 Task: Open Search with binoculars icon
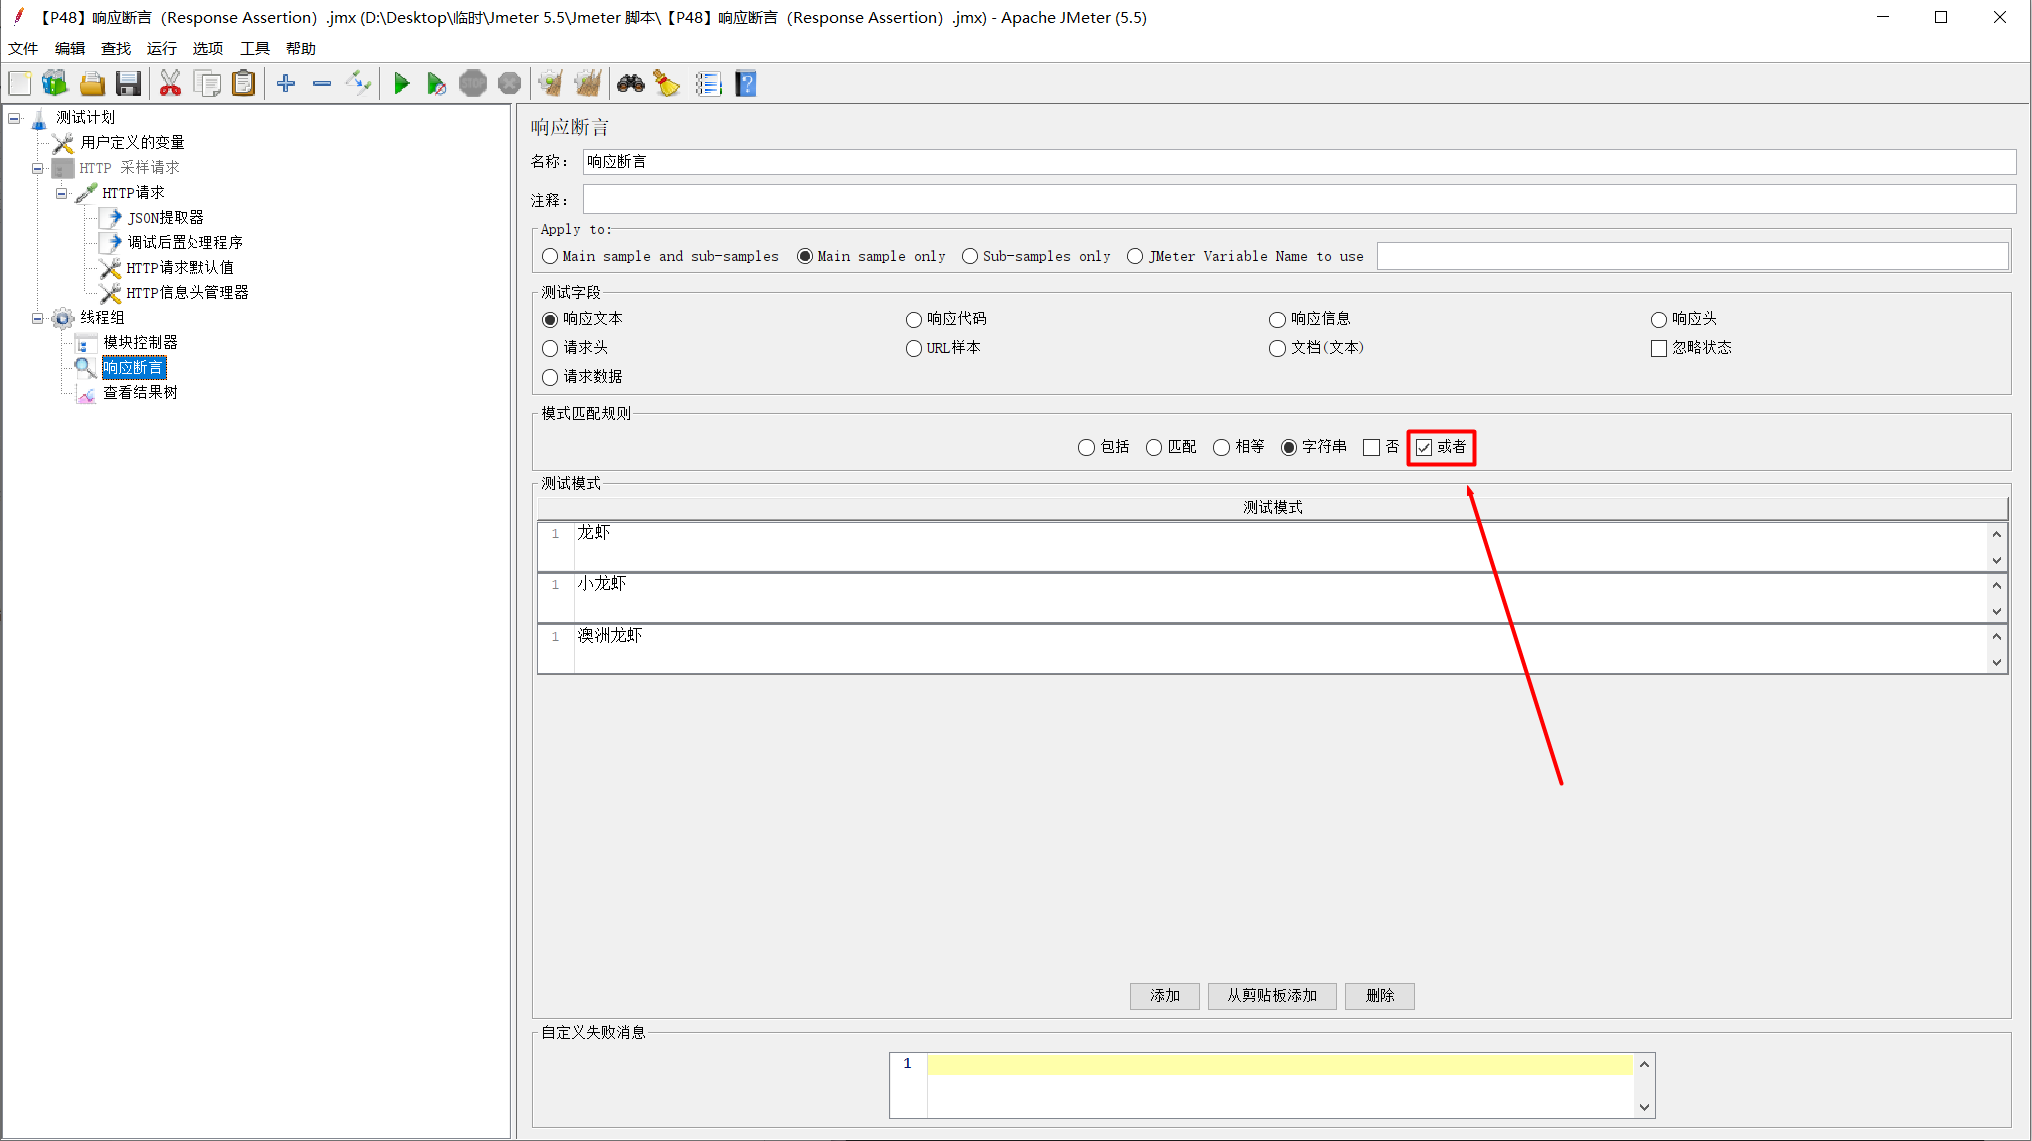click(631, 84)
